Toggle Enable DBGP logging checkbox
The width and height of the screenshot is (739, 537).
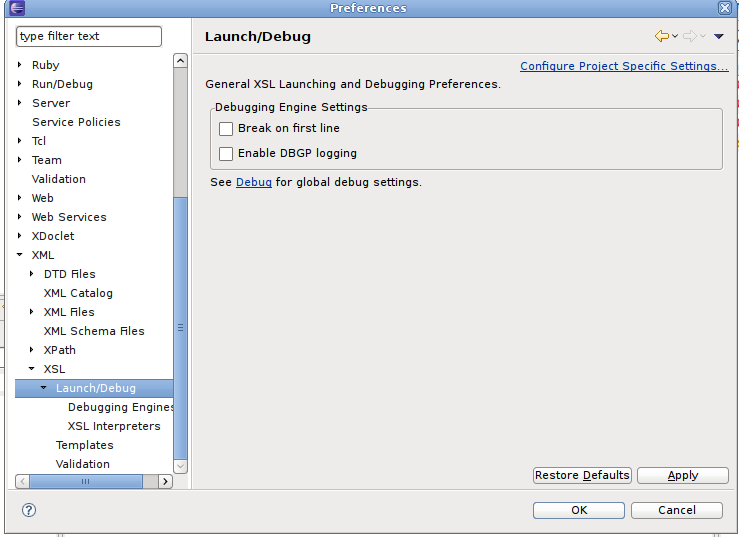click(226, 154)
